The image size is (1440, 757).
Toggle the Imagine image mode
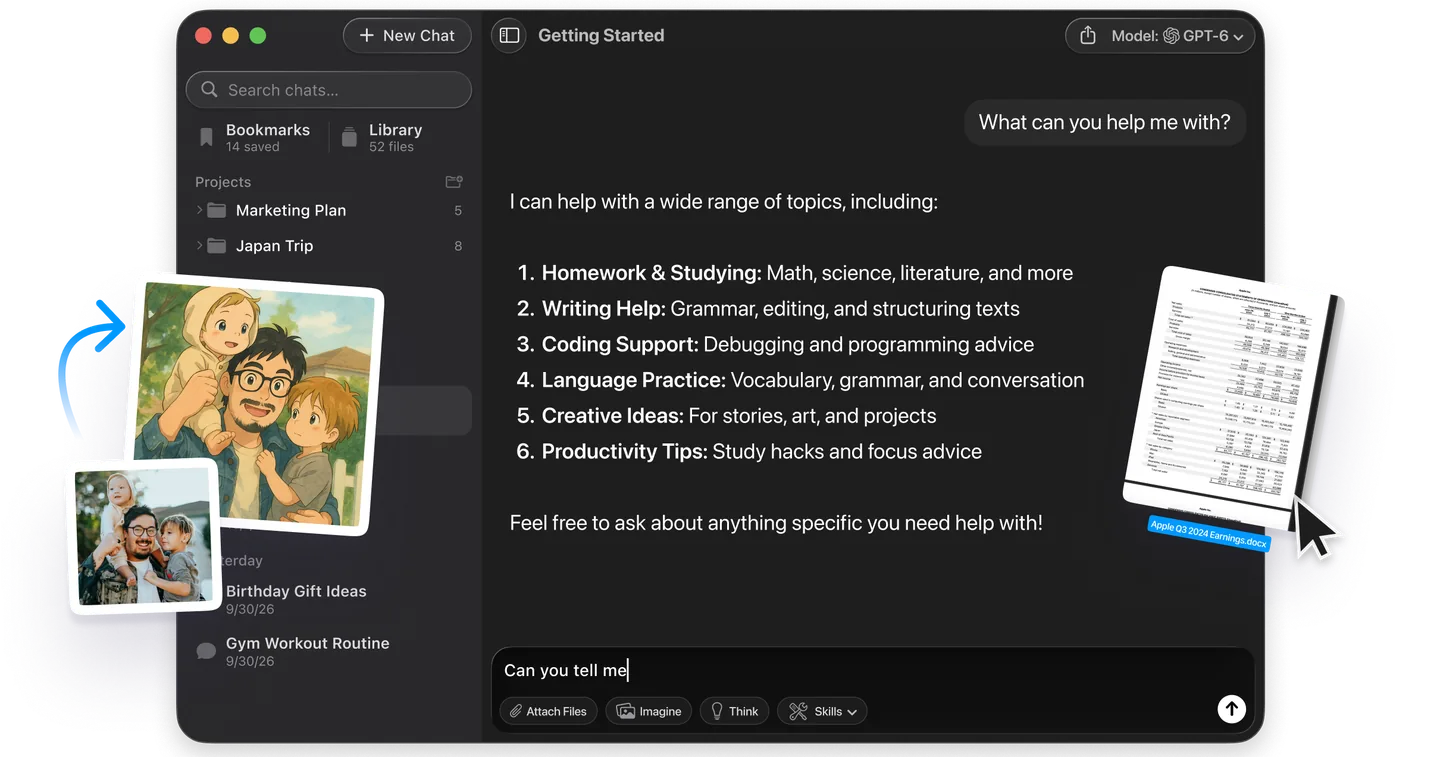click(x=649, y=711)
